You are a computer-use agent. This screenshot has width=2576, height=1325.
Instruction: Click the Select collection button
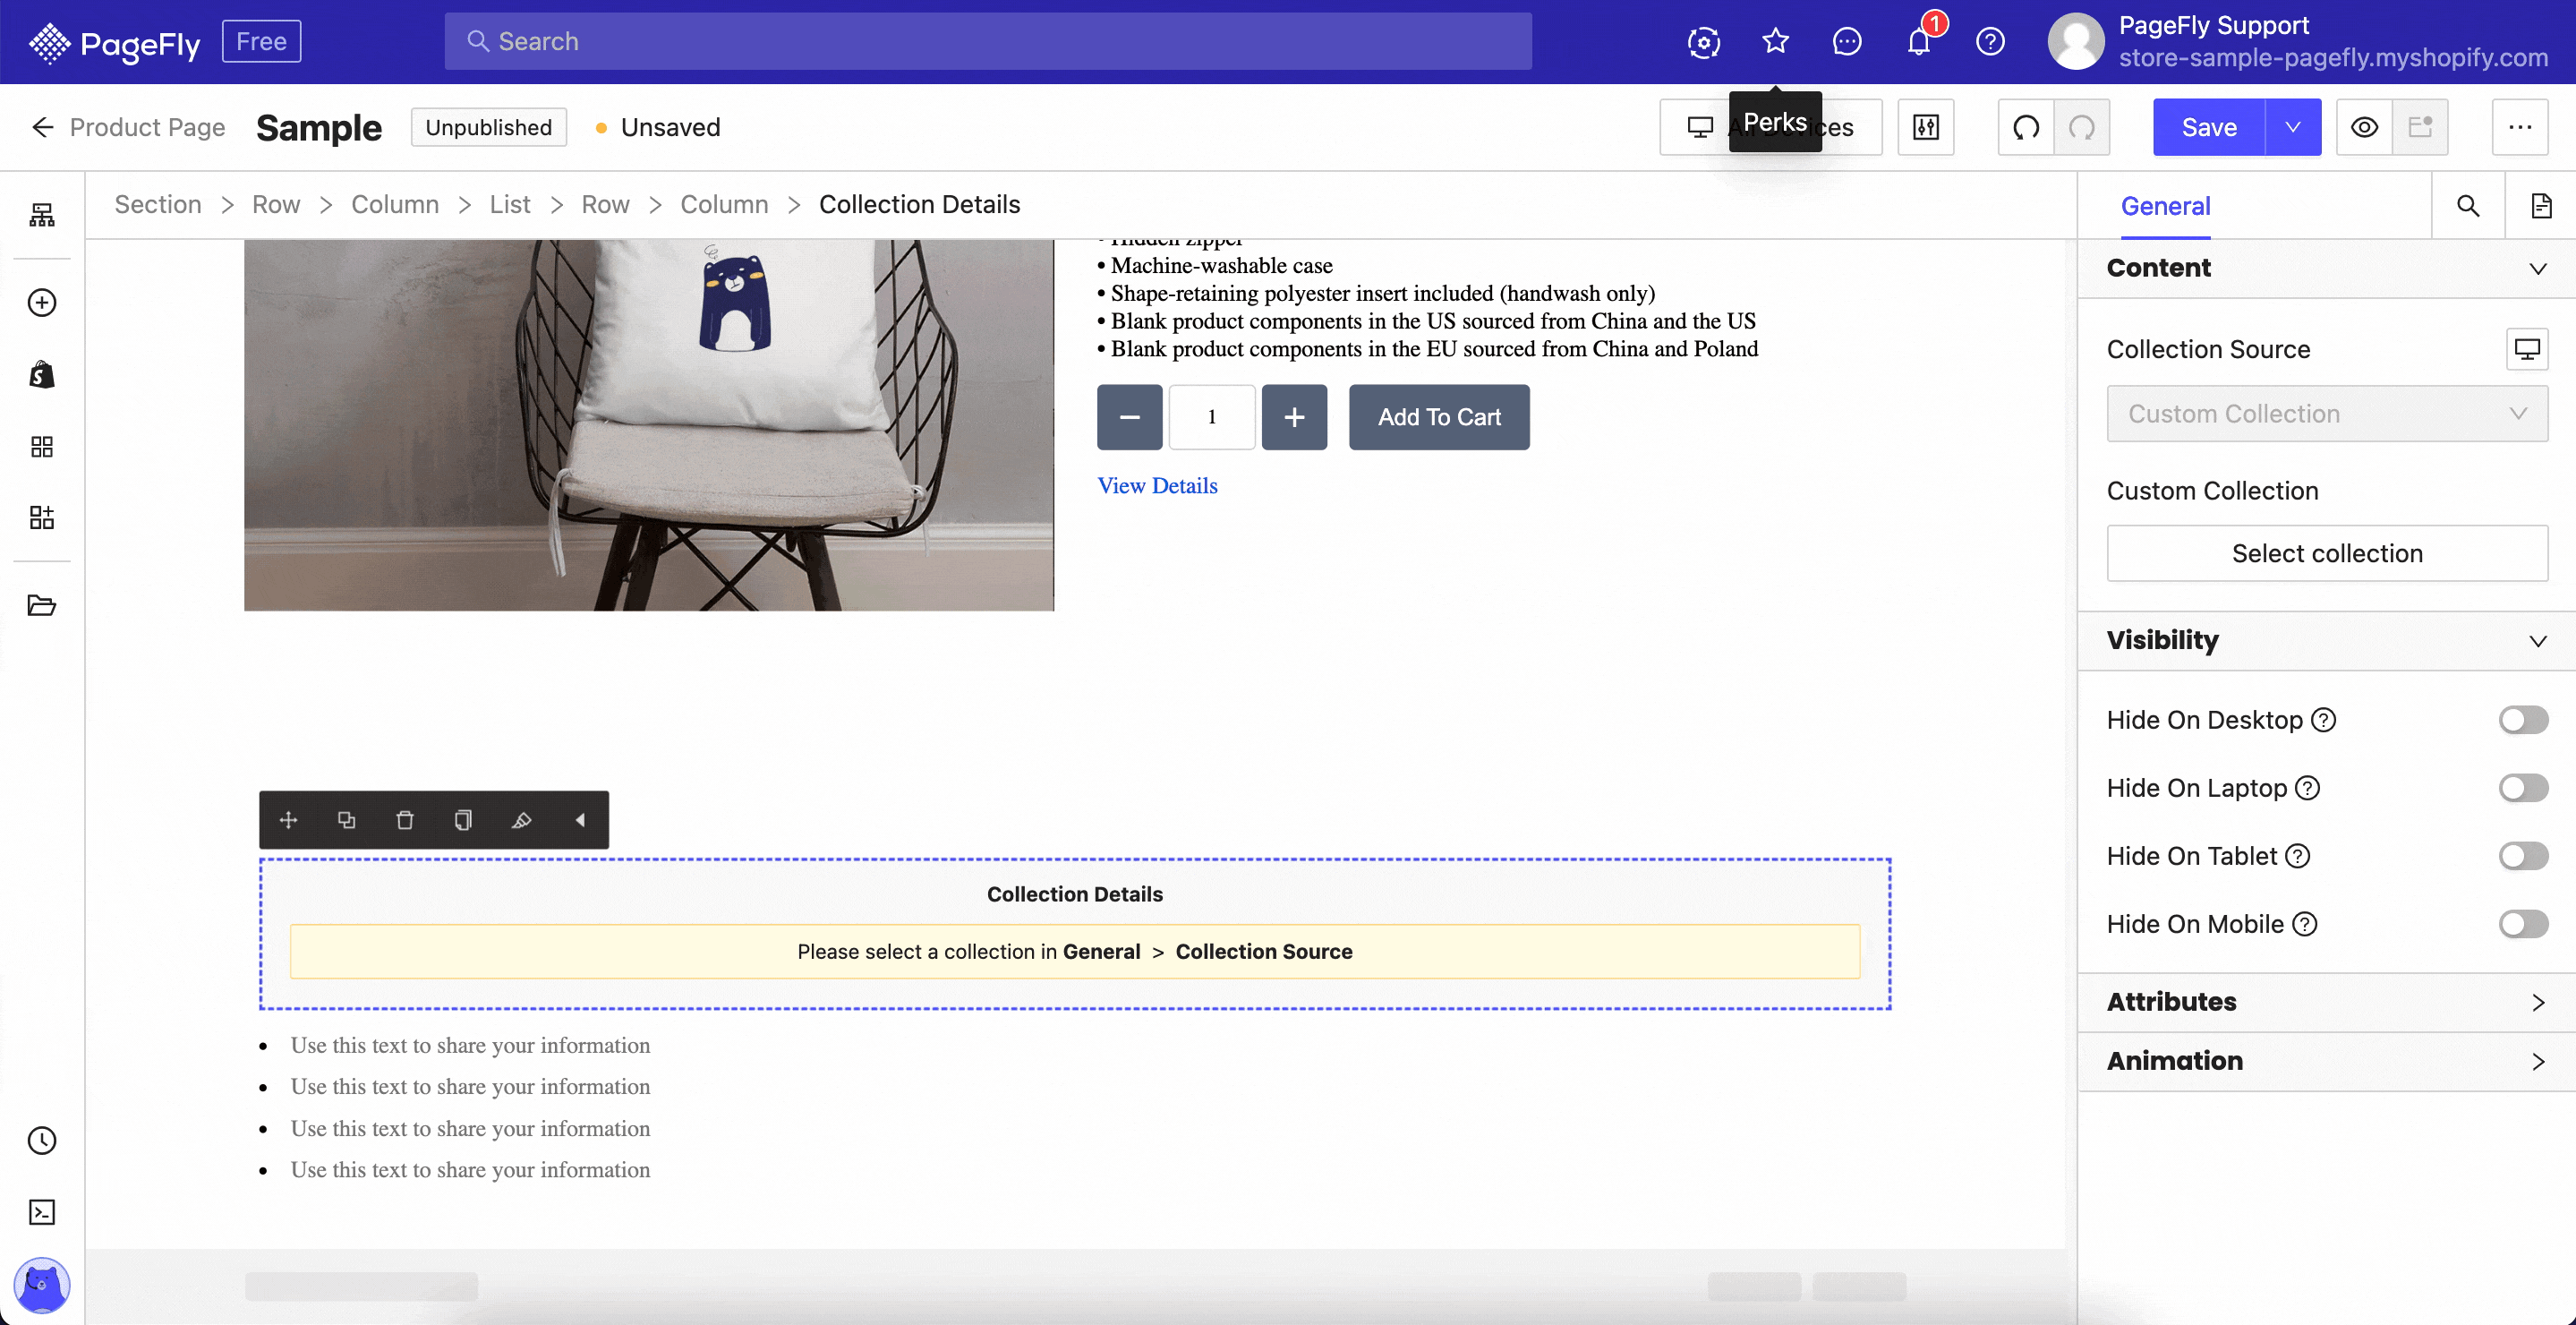tap(2327, 553)
